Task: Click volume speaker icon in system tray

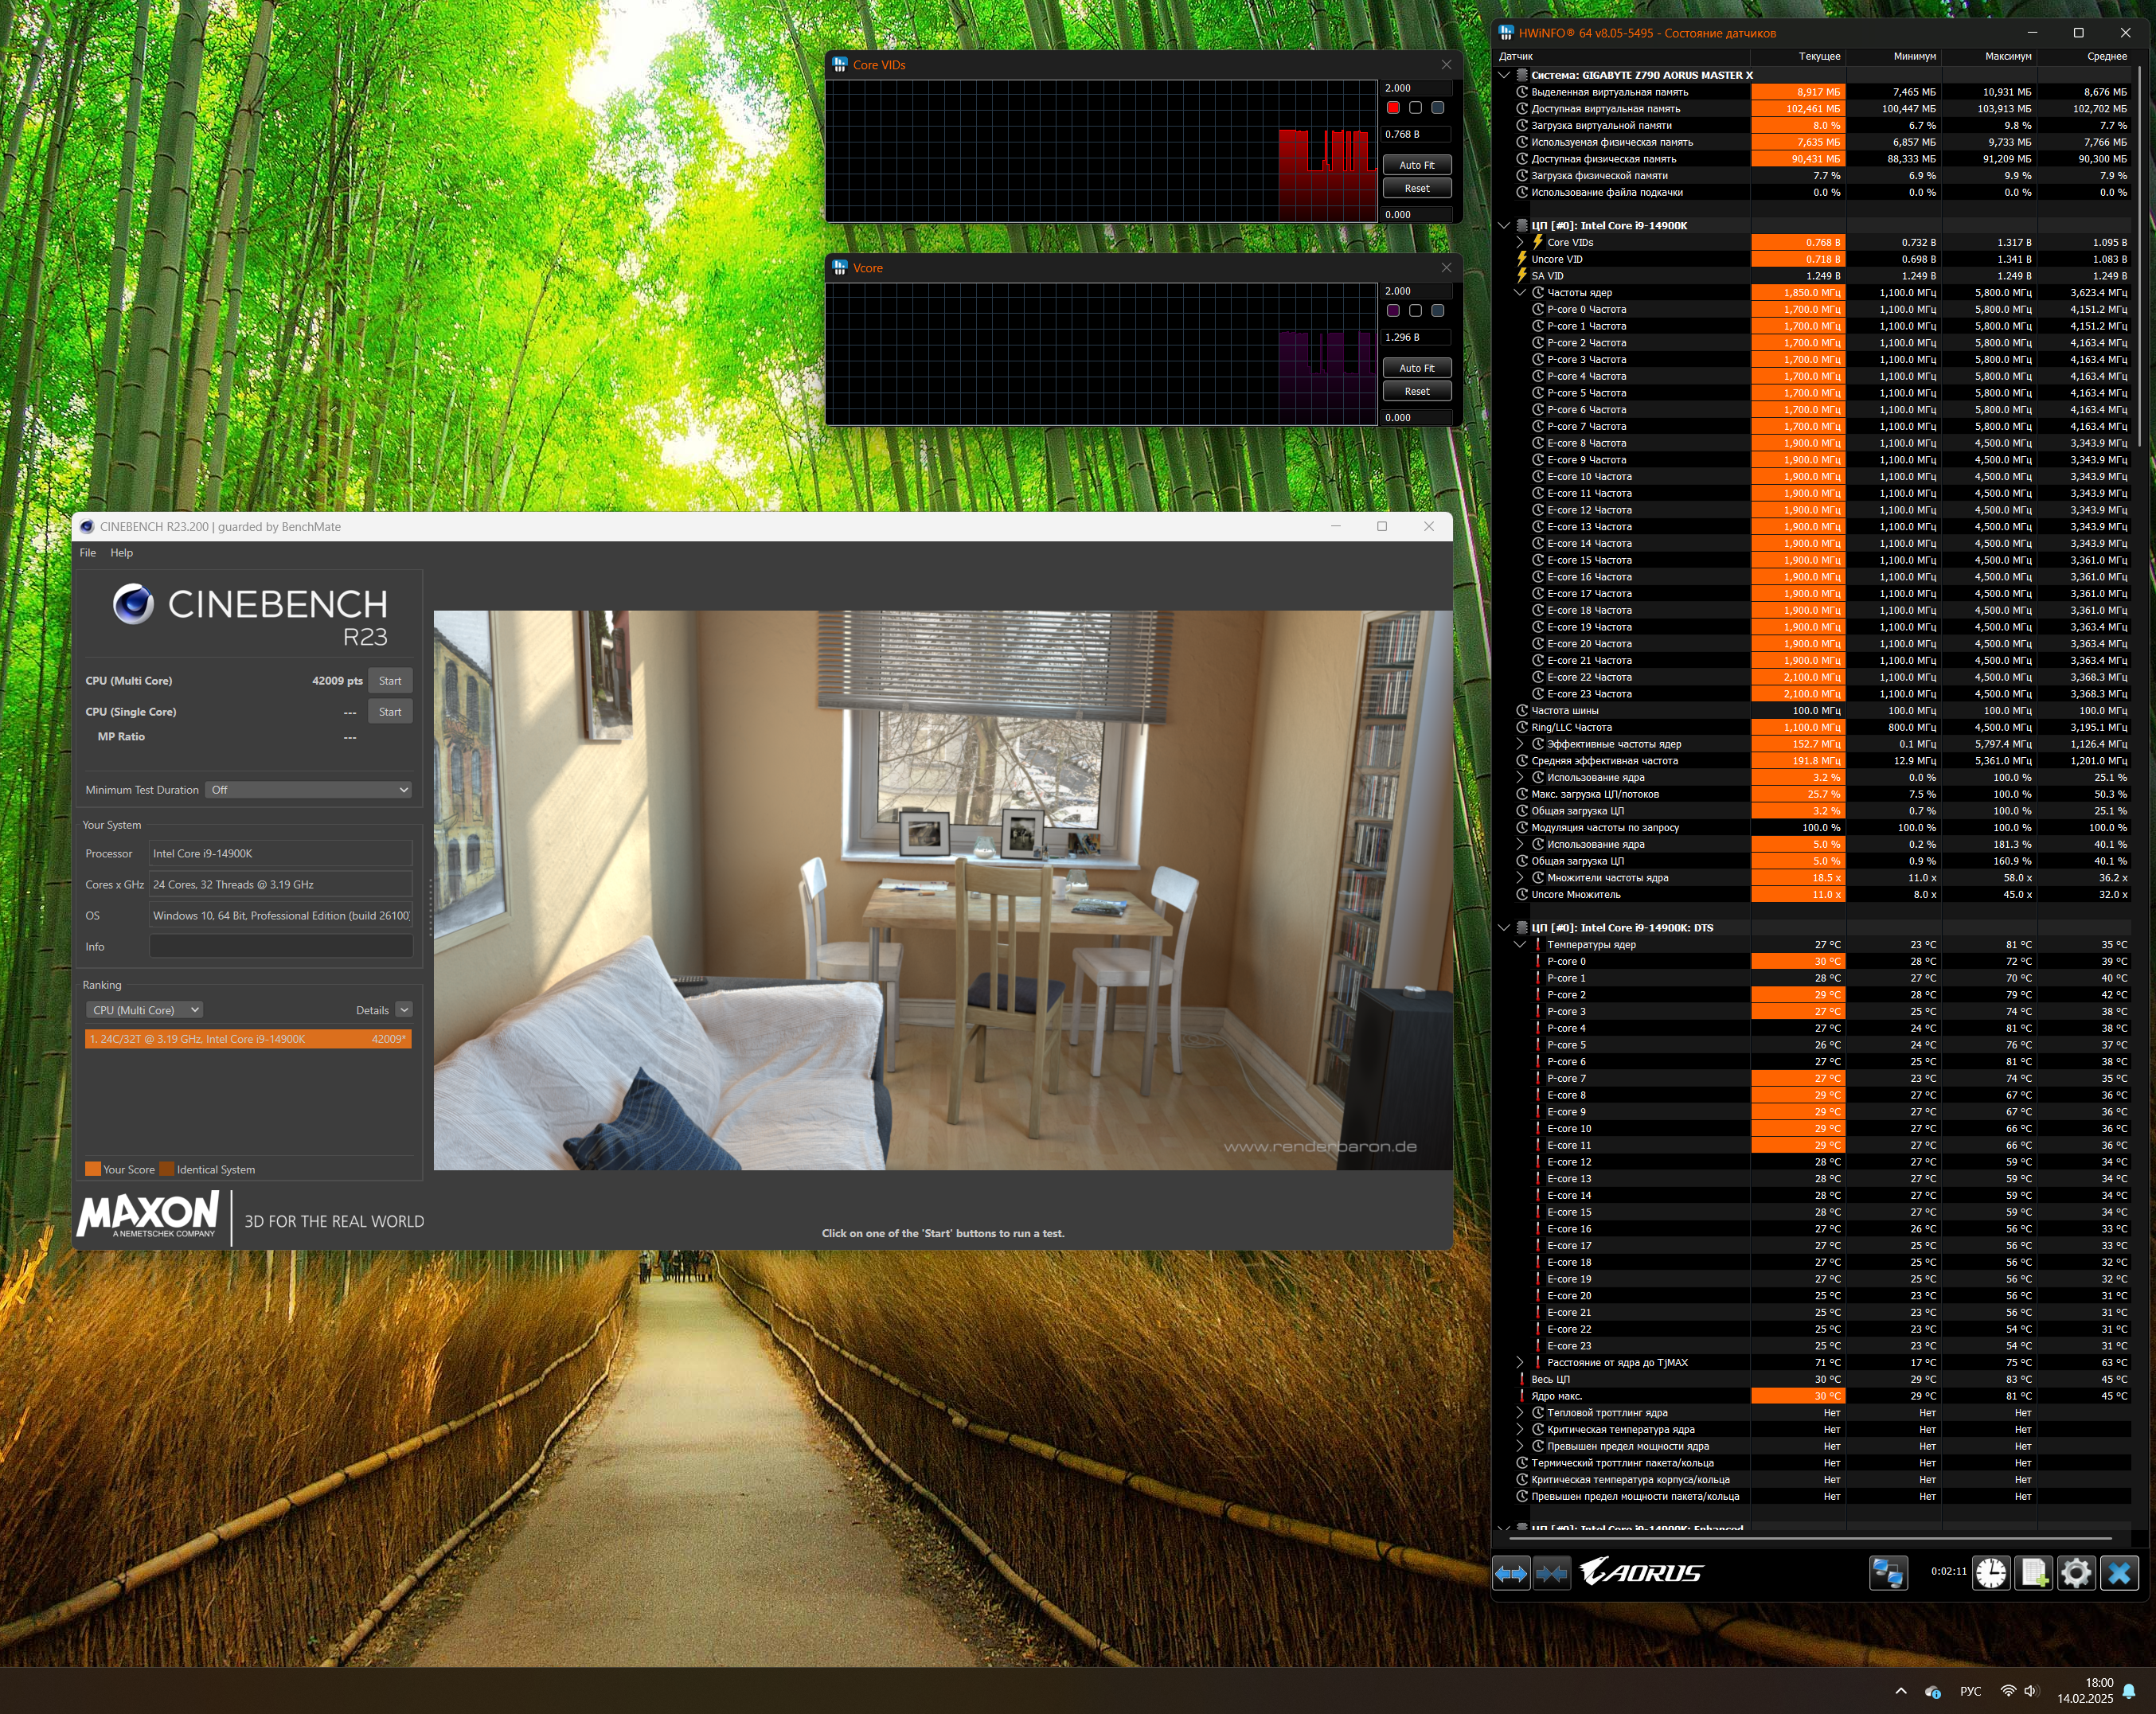Action: [x=2030, y=1691]
